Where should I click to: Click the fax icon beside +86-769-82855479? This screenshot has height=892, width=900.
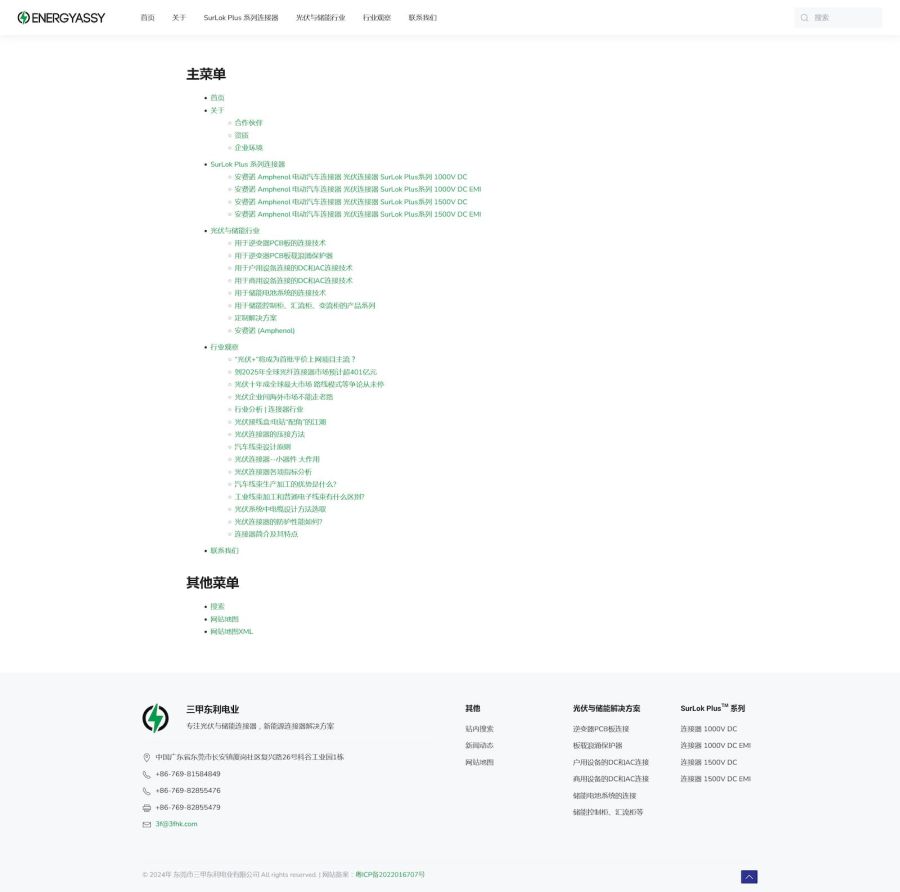click(147, 807)
